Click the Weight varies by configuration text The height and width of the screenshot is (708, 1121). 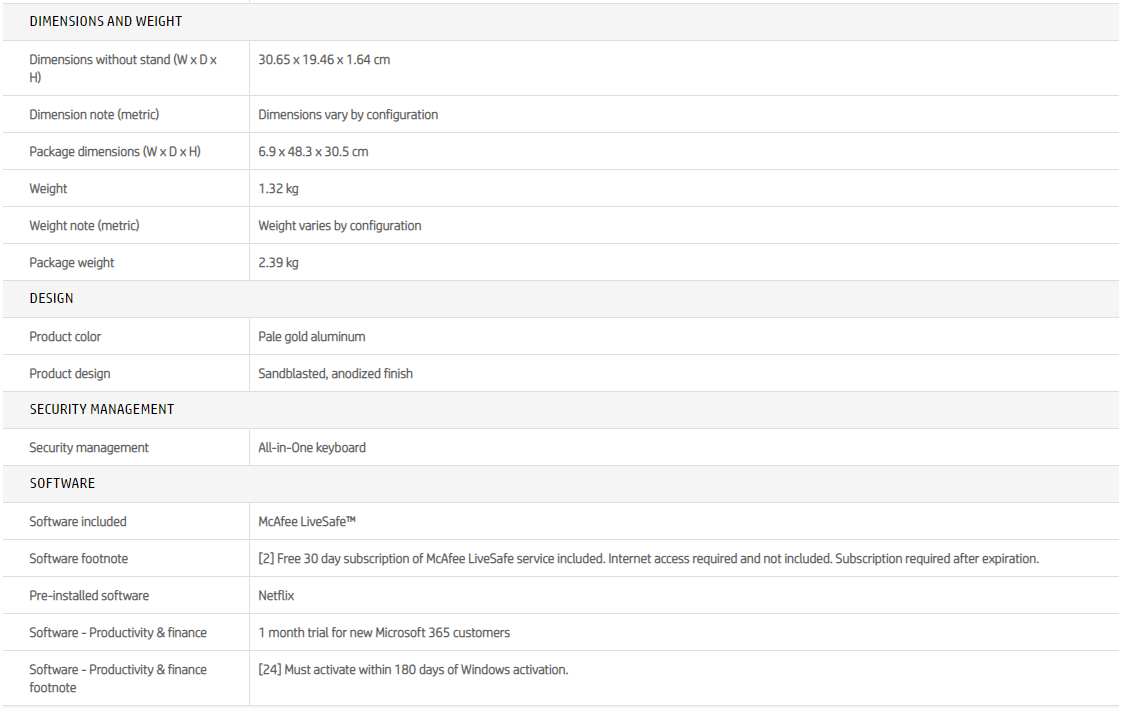339,226
